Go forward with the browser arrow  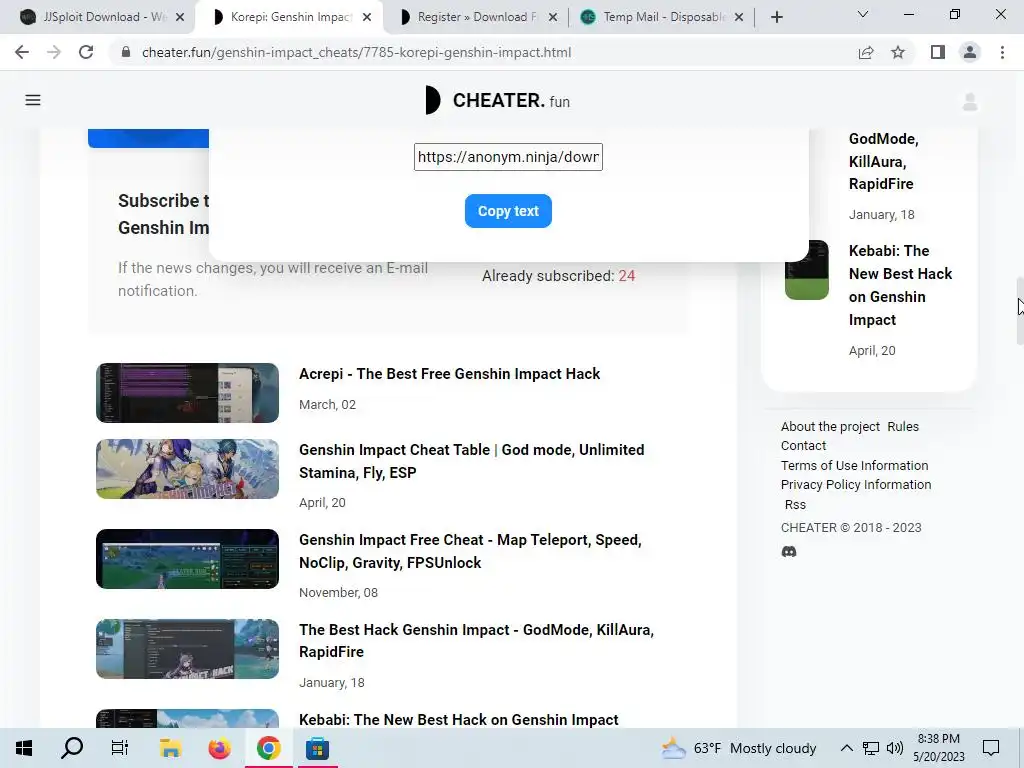click(x=54, y=52)
